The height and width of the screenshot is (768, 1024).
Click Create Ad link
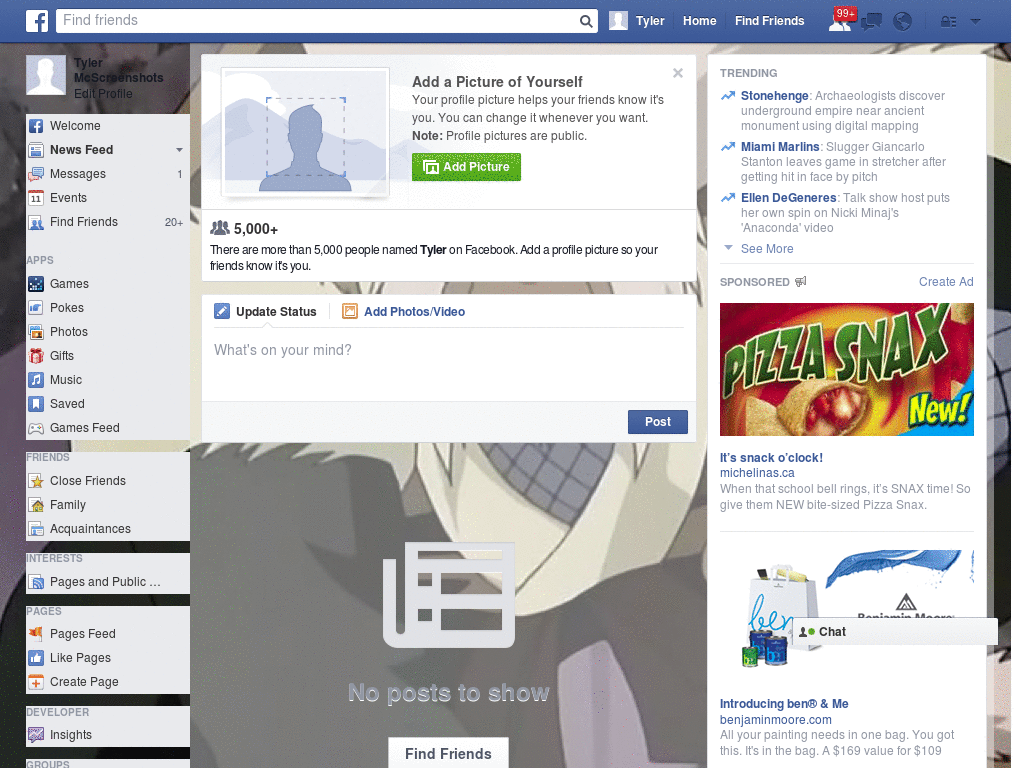click(x=946, y=282)
